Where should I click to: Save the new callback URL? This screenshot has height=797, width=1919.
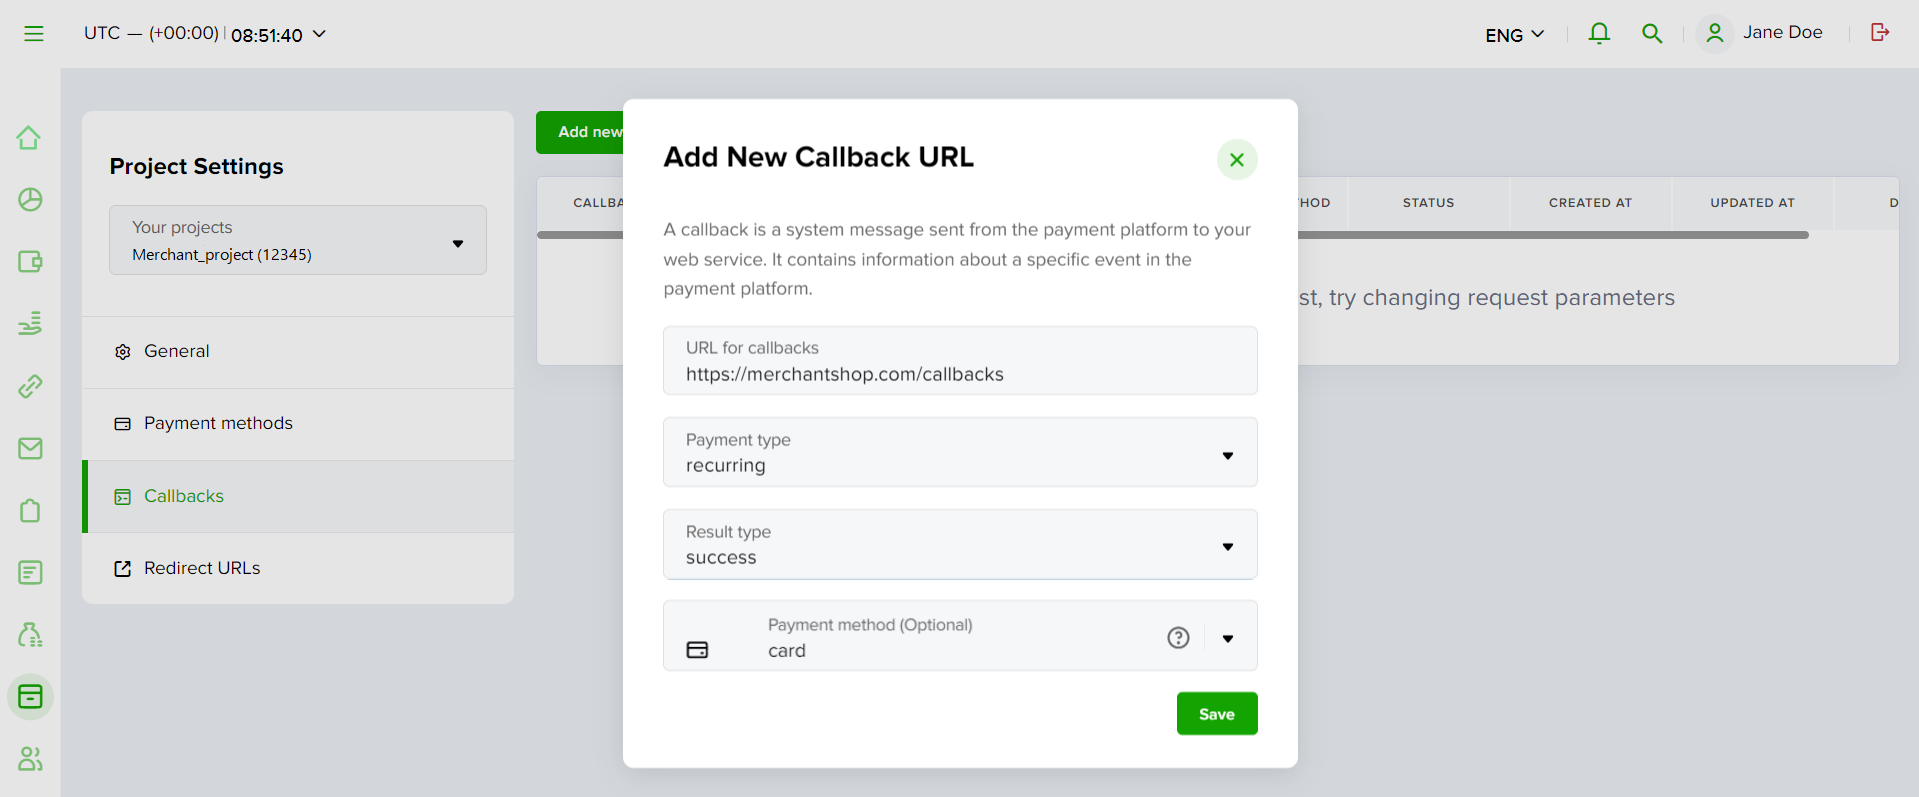click(1217, 714)
